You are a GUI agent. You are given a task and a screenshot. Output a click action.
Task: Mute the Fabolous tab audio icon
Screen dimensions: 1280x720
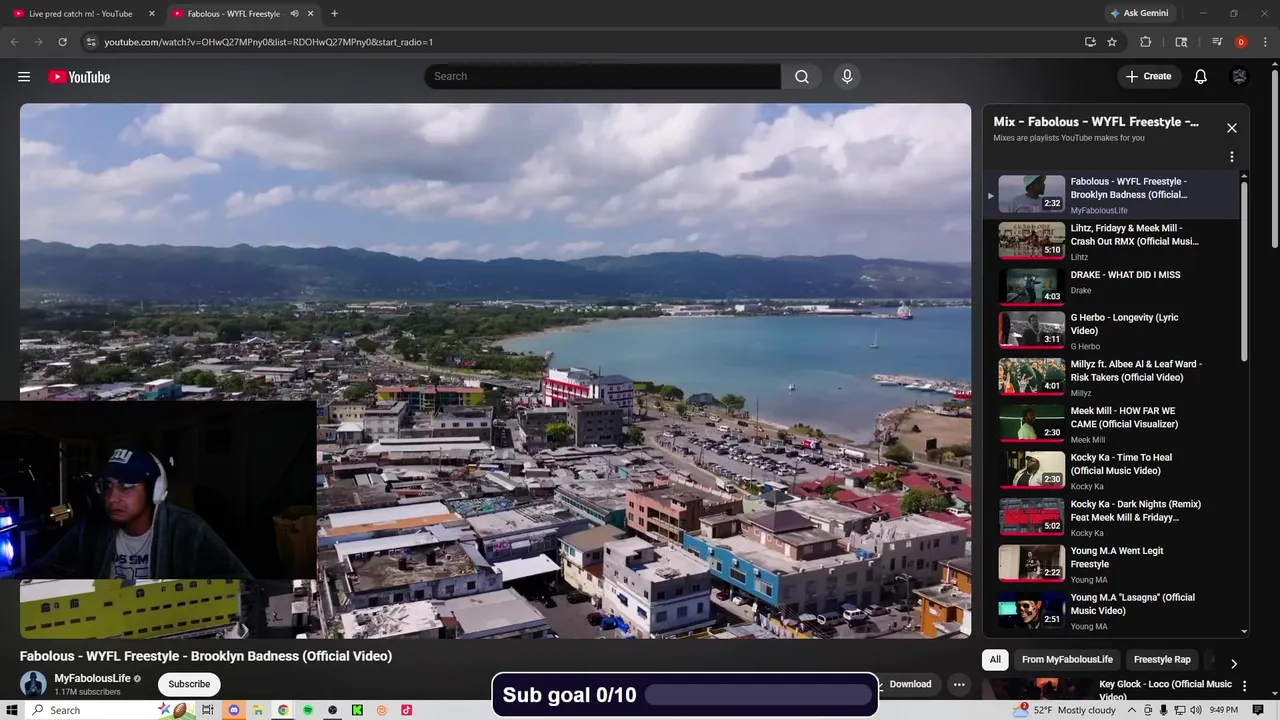(x=294, y=14)
